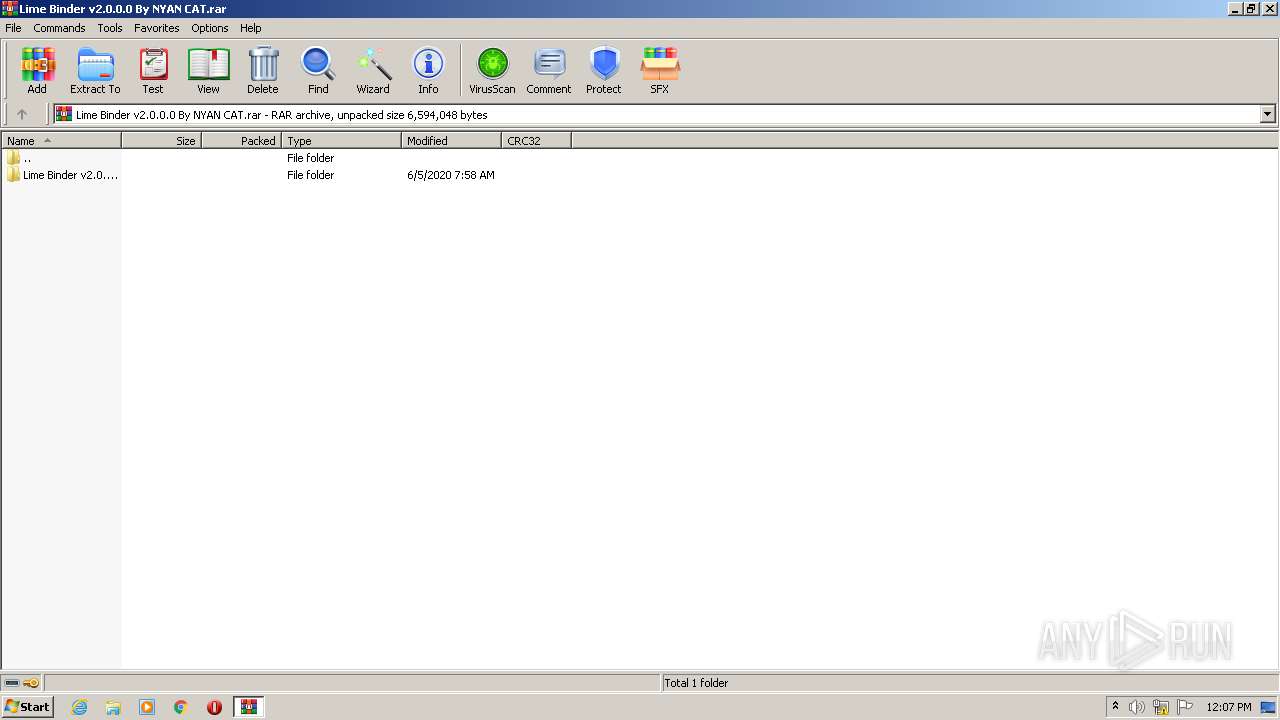Click 'File folder' type of Lime Binder row
Viewport: 1280px width, 720px height.
(311, 175)
